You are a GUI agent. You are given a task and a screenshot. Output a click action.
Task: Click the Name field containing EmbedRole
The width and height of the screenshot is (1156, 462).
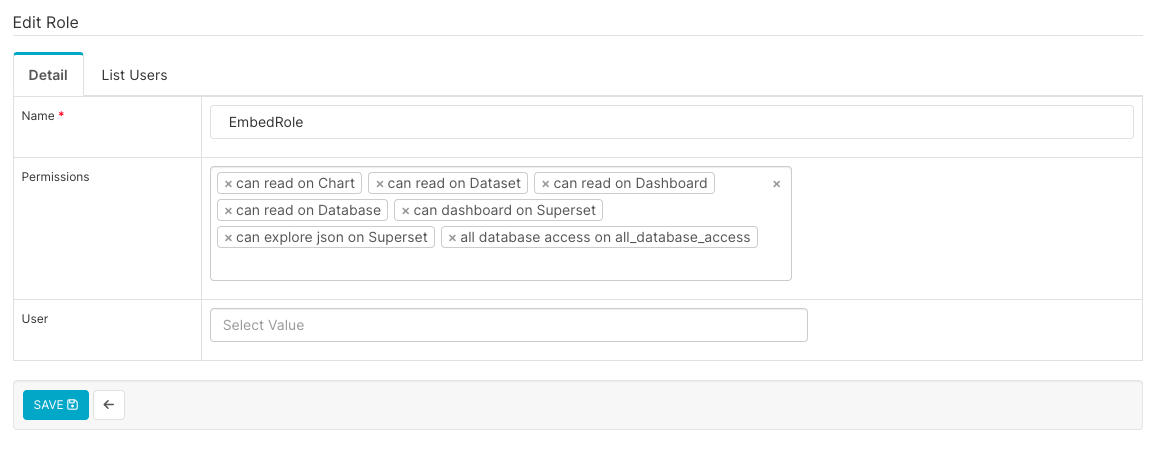(671, 122)
